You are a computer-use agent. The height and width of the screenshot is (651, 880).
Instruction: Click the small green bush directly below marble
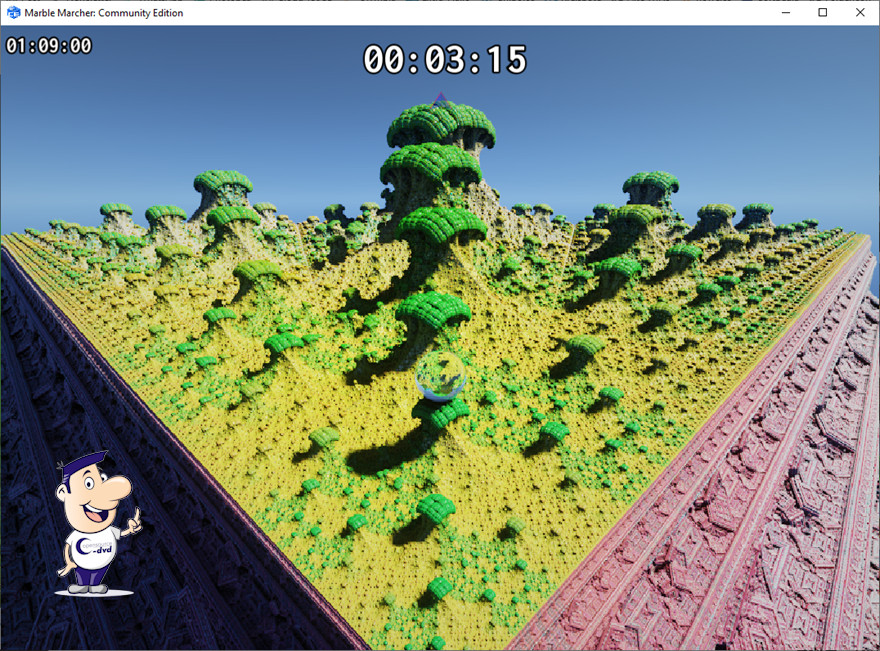pyautogui.click(x=448, y=413)
